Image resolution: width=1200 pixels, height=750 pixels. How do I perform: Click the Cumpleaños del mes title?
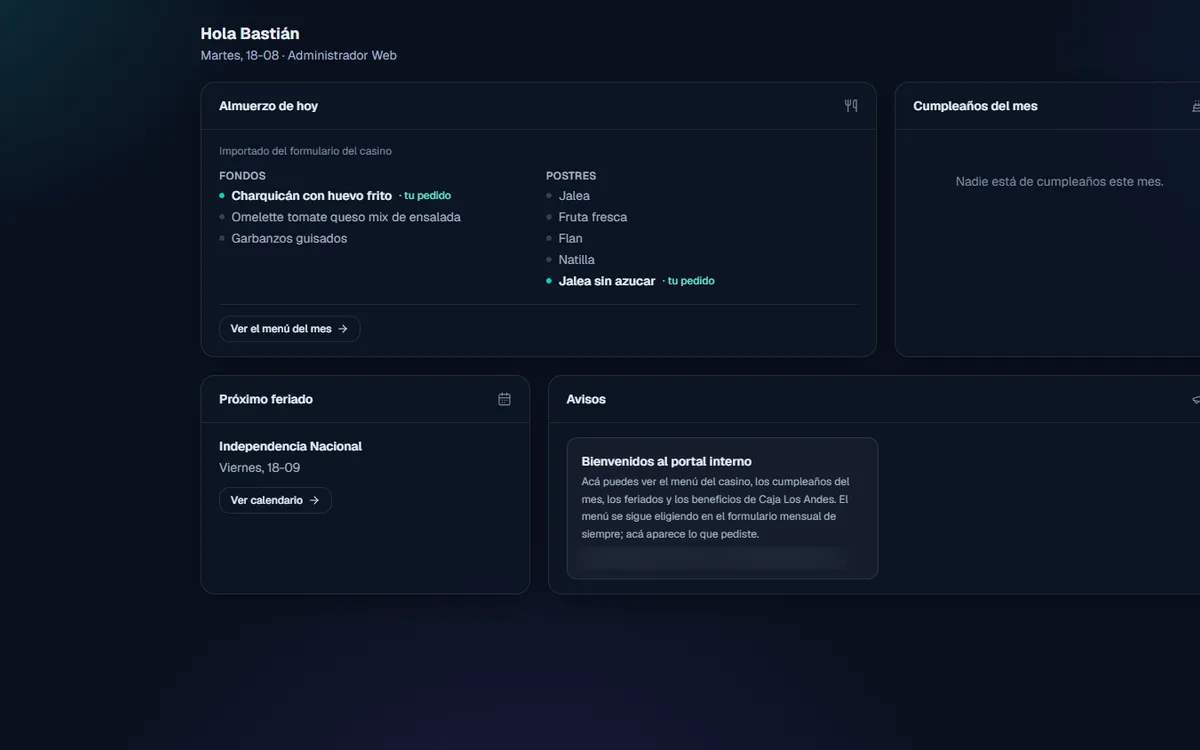click(975, 106)
